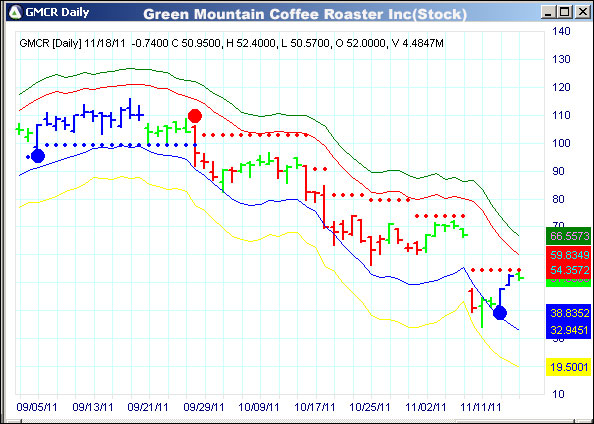Click the GMCR Daily window title text
Screen dimensions: 594x424
(57, 13)
